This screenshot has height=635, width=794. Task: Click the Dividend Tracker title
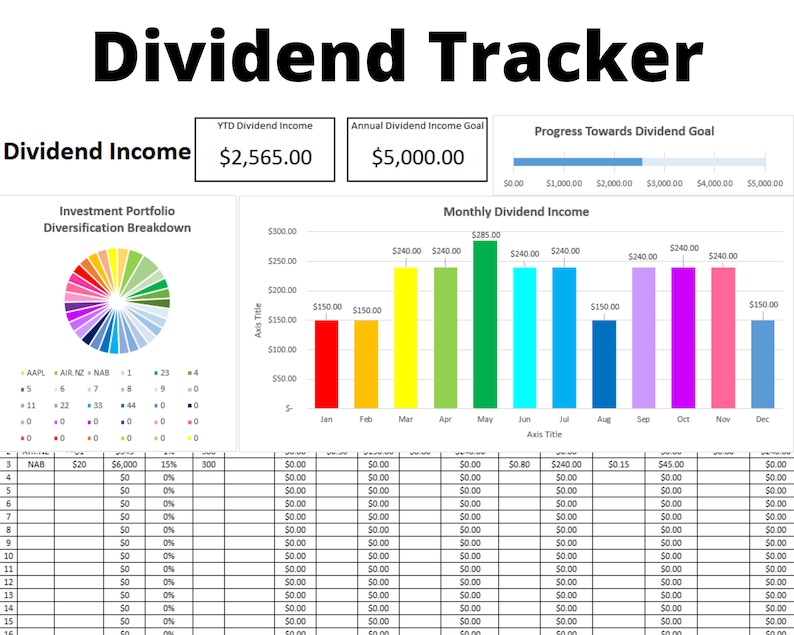point(398,56)
